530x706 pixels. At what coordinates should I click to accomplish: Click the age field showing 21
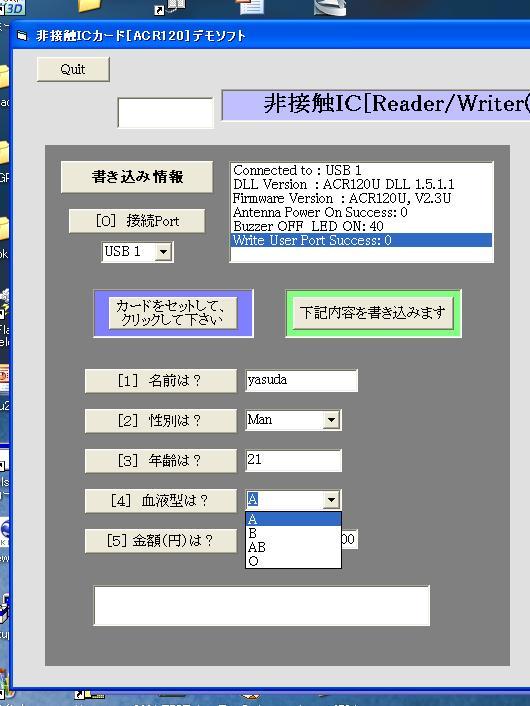(x=293, y=460)
